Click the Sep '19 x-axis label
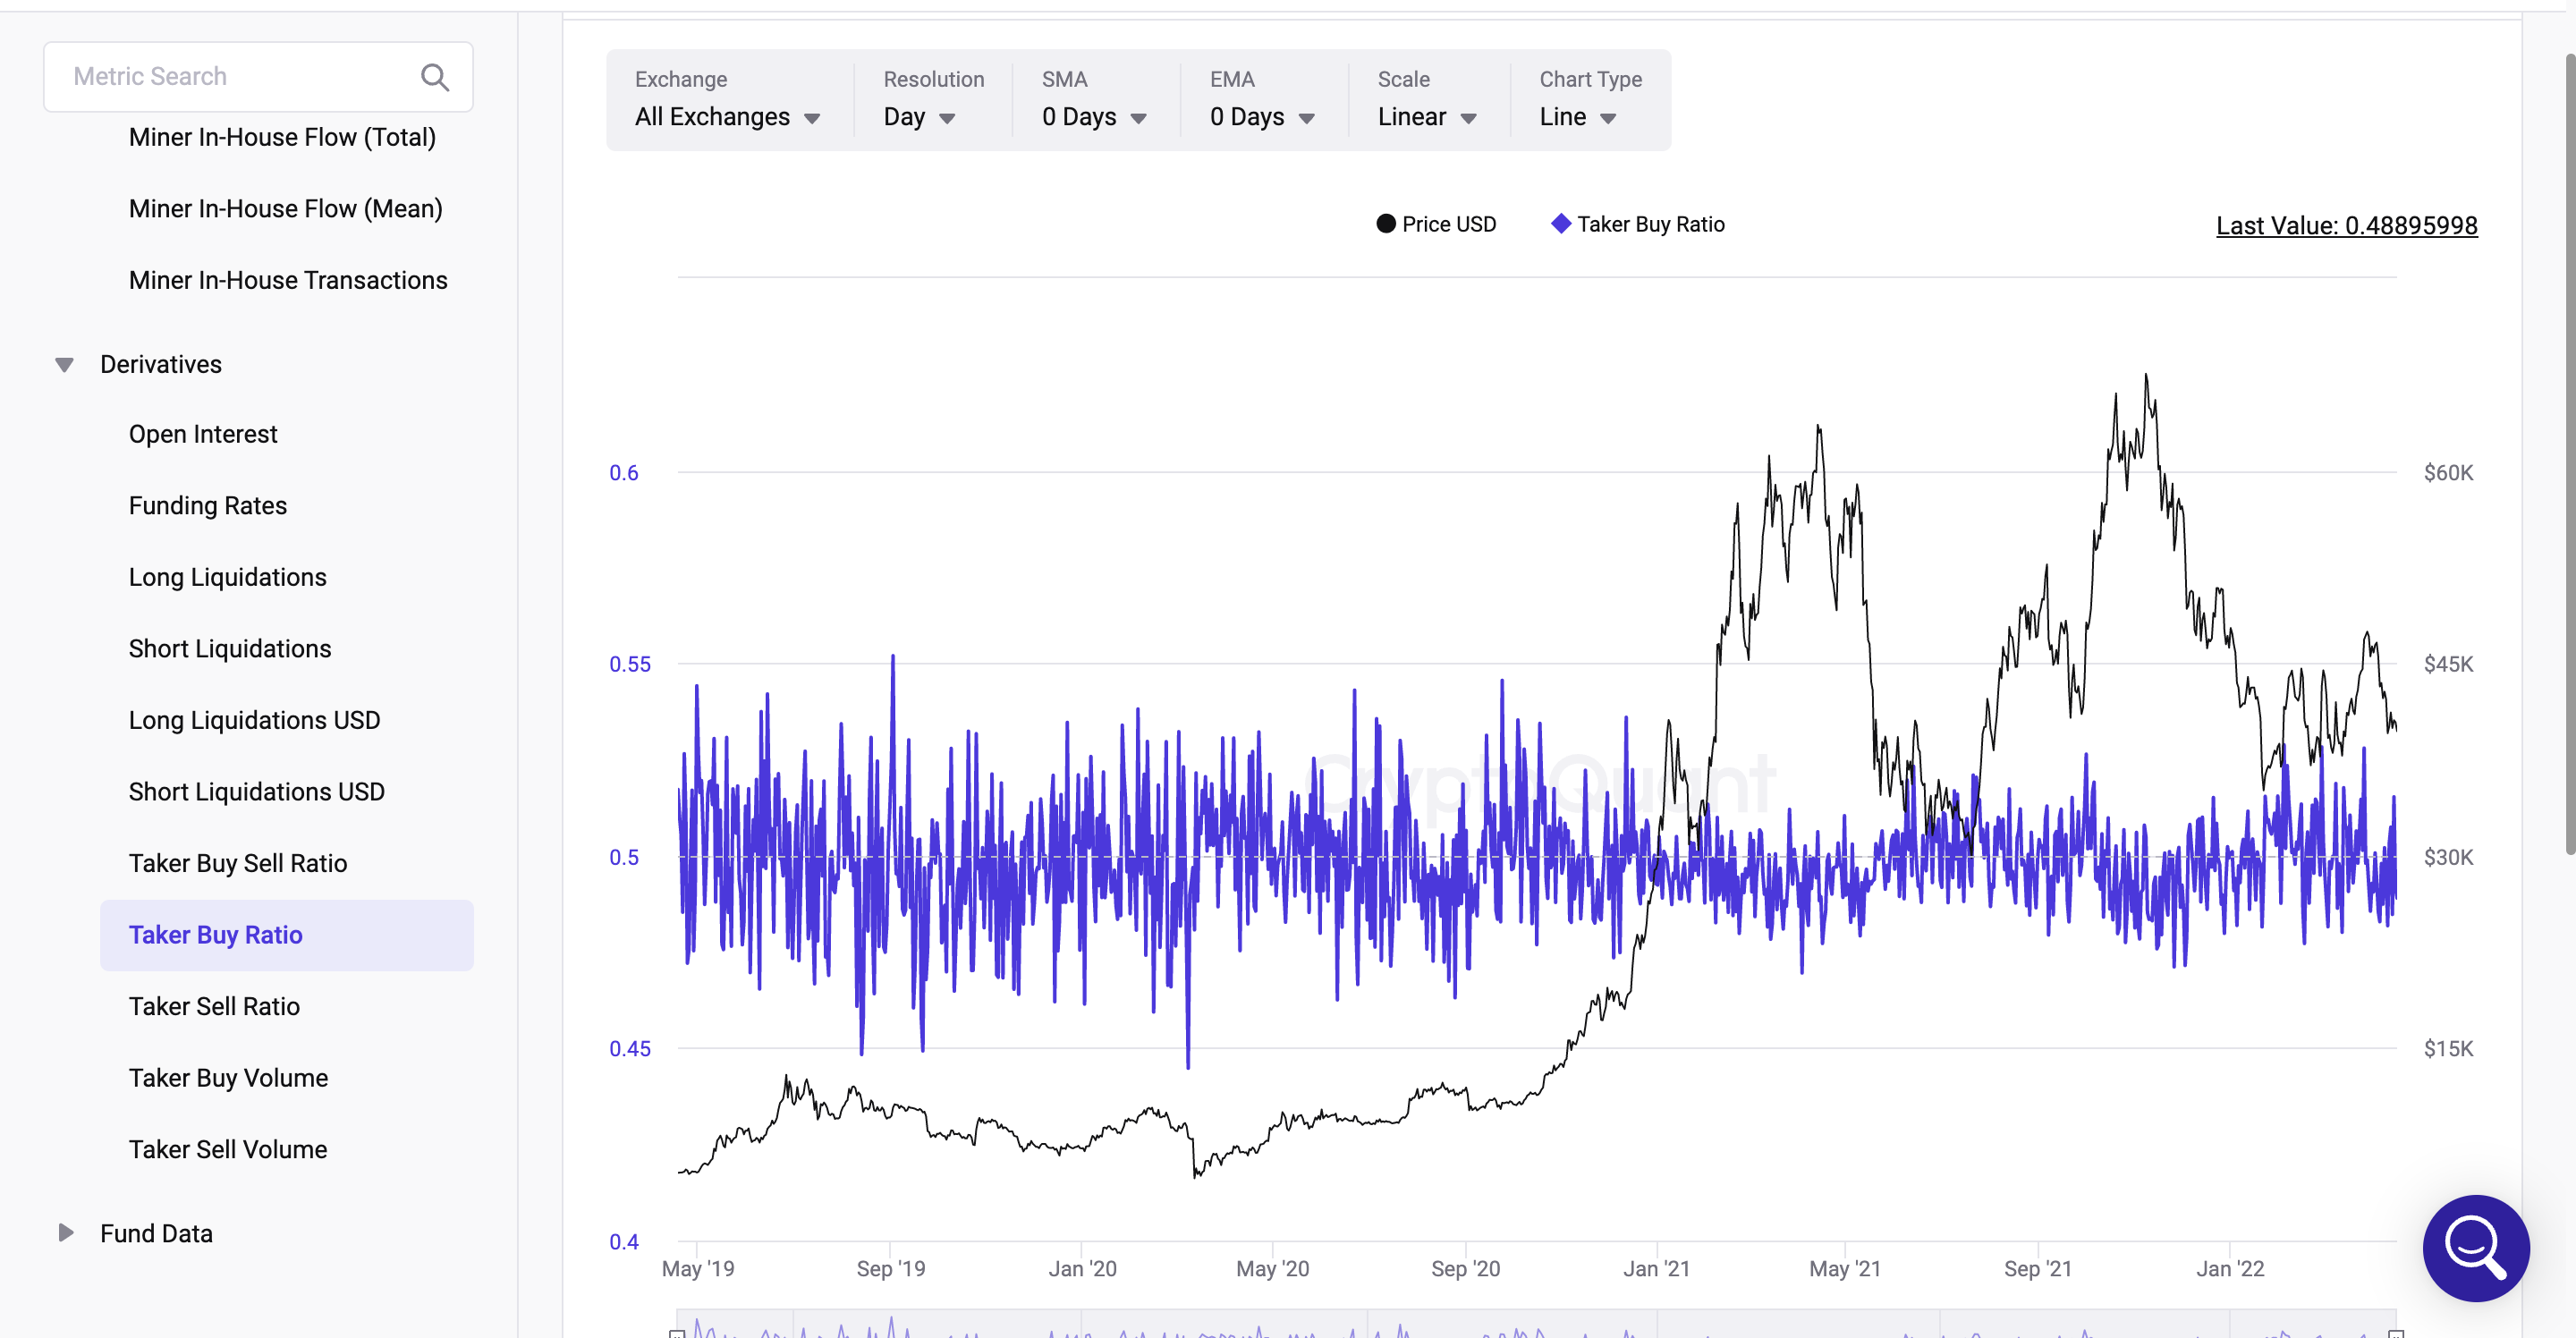Viewport: 2576px width, 1338px height. [890, 1268]
